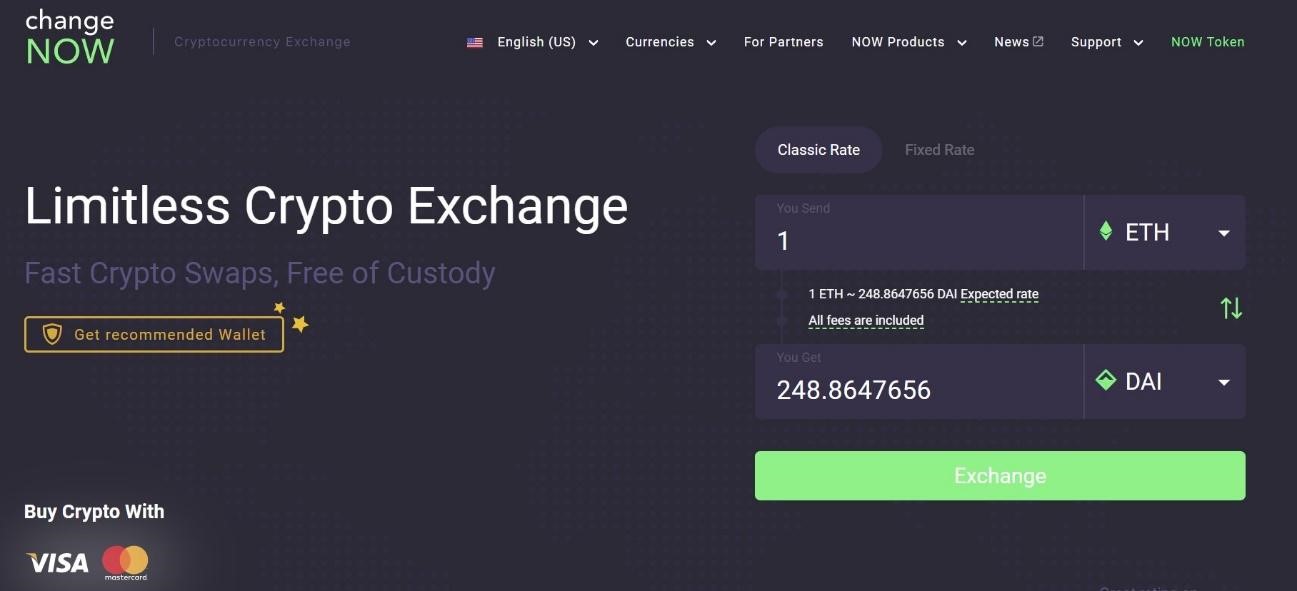Open the NOW Products menu
The width and height of the screenshot is (1297, 591).
(x=909, y=42)
